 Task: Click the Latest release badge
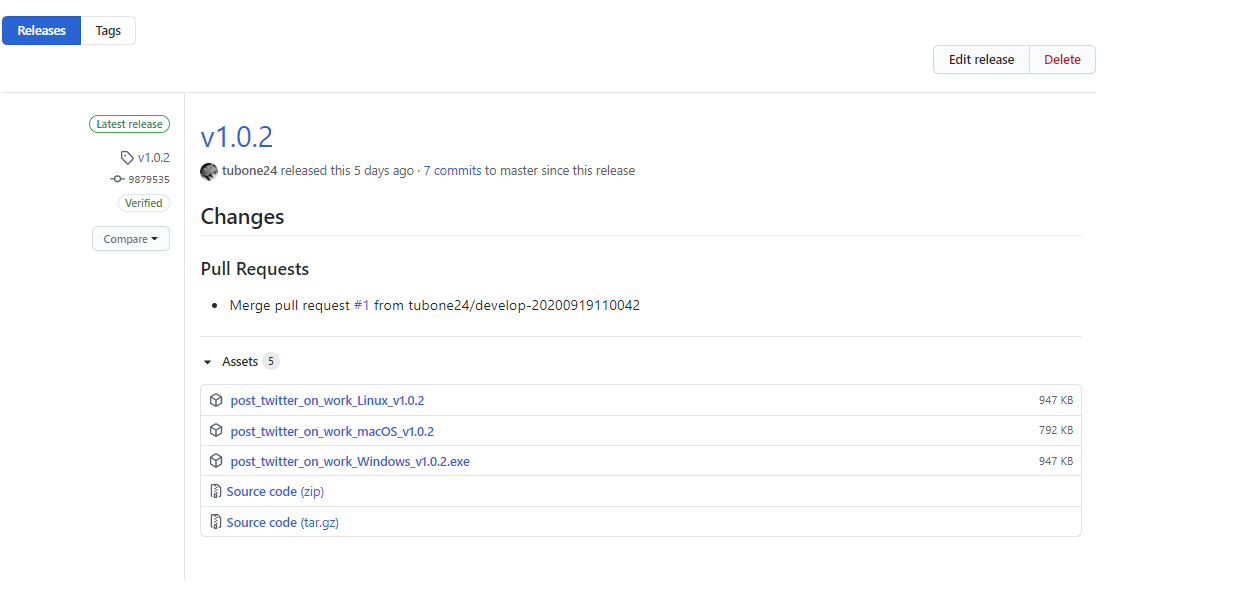click(129, 123)
